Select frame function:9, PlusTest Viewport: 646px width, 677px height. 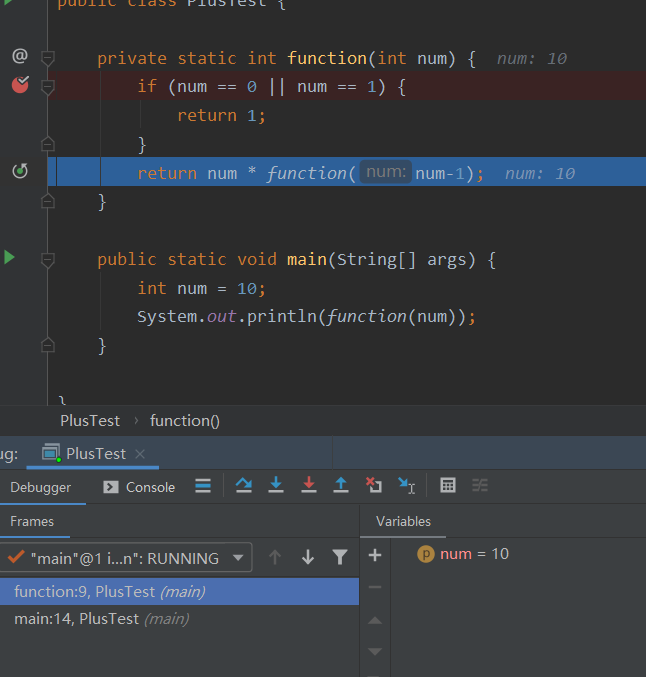click(179, 592)
